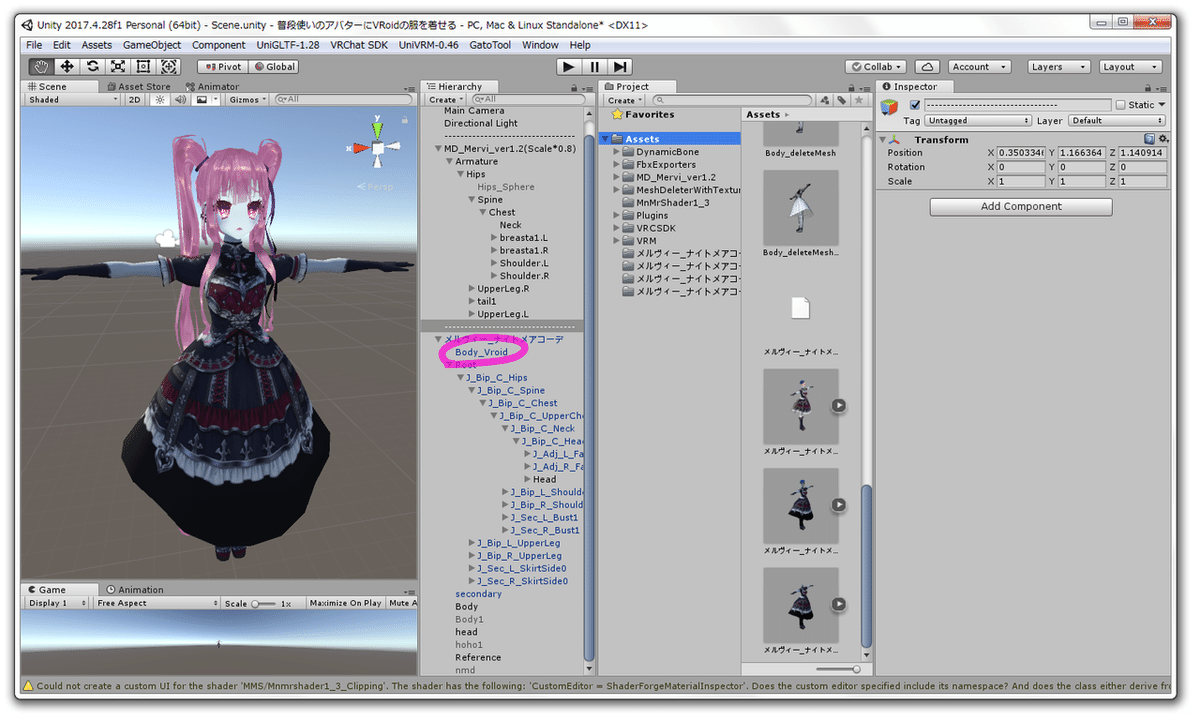Adjust the Game view Scale slider
The width and height of the screenshot is (1200, 721).
click(264, 603)
